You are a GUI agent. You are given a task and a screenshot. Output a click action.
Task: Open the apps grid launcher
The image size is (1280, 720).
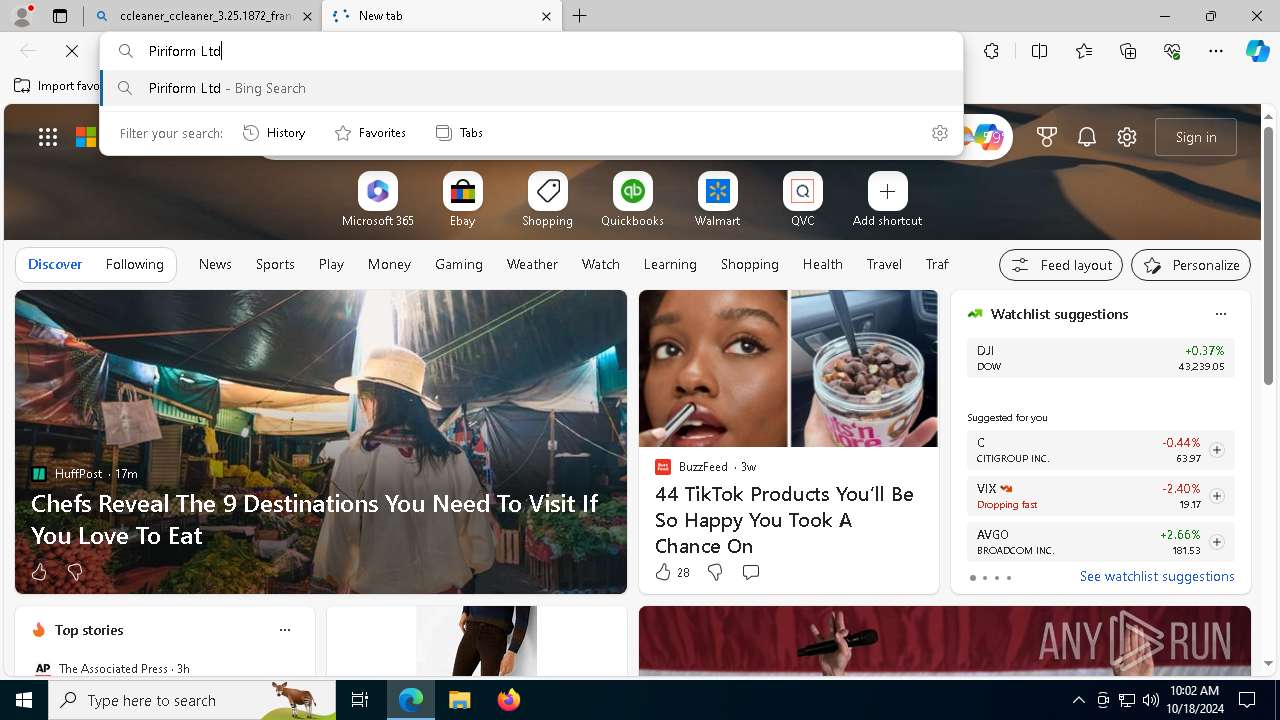pos(48,137)
